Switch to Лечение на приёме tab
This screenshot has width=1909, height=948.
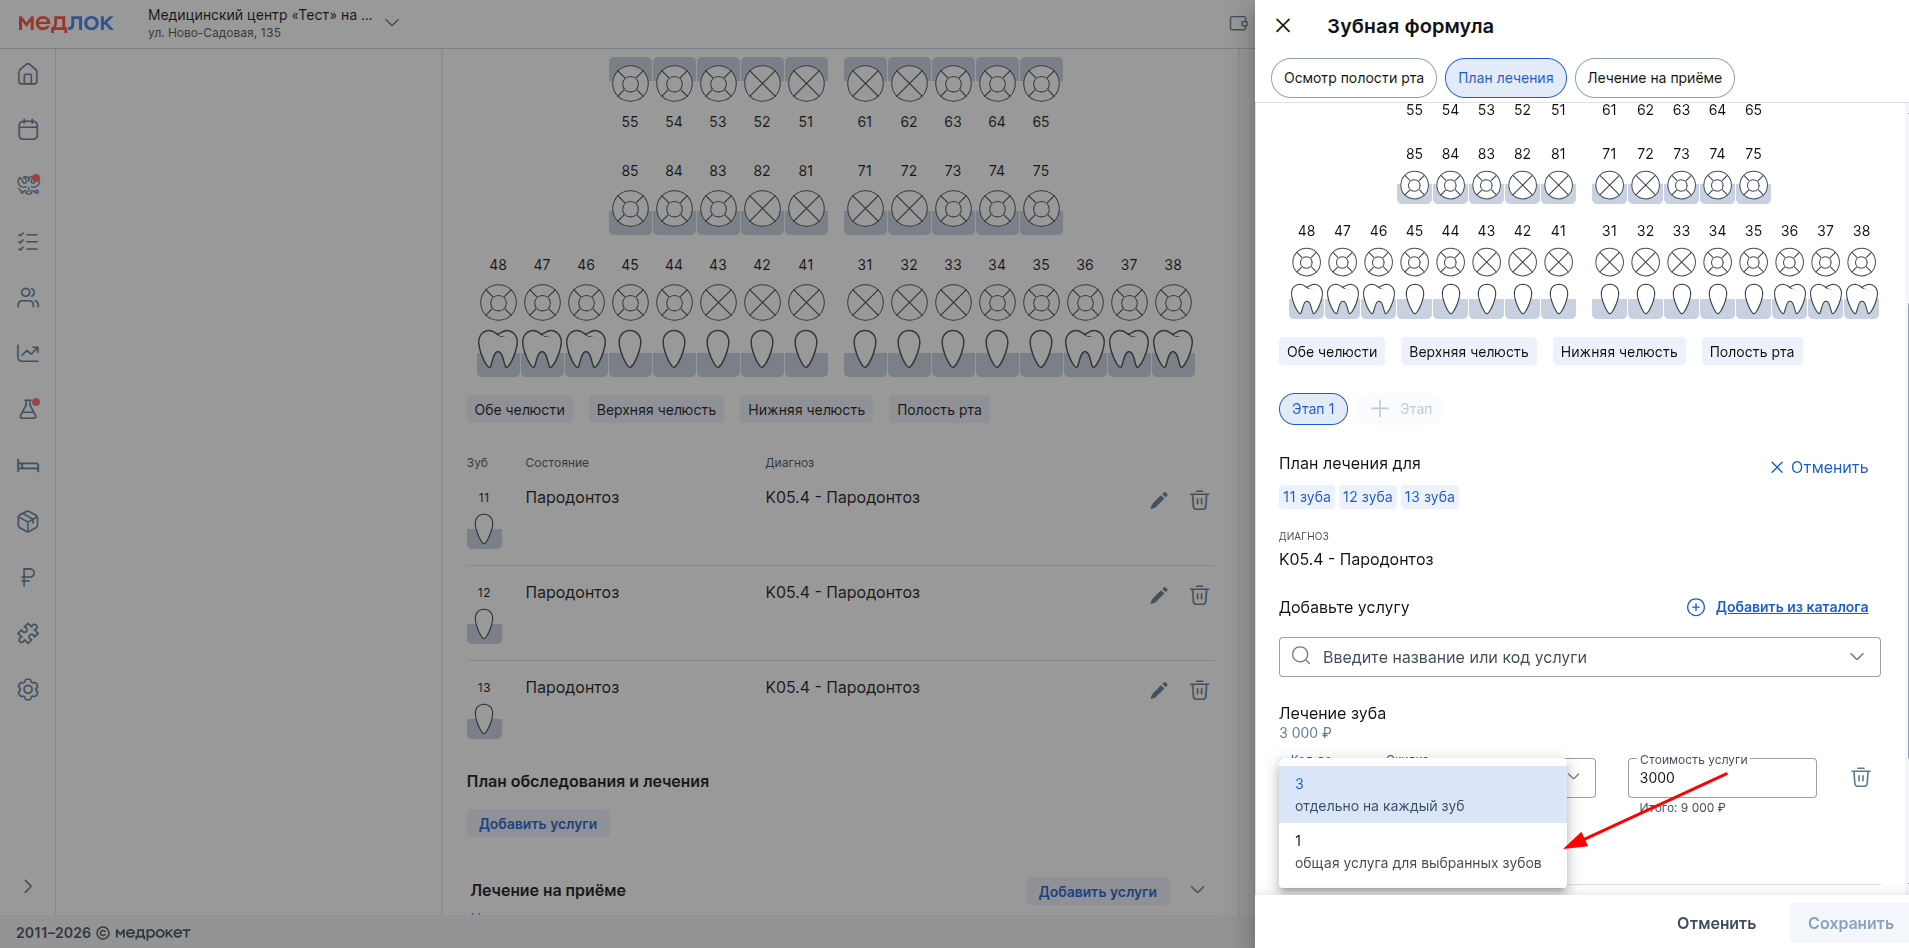coord(1654,78)
